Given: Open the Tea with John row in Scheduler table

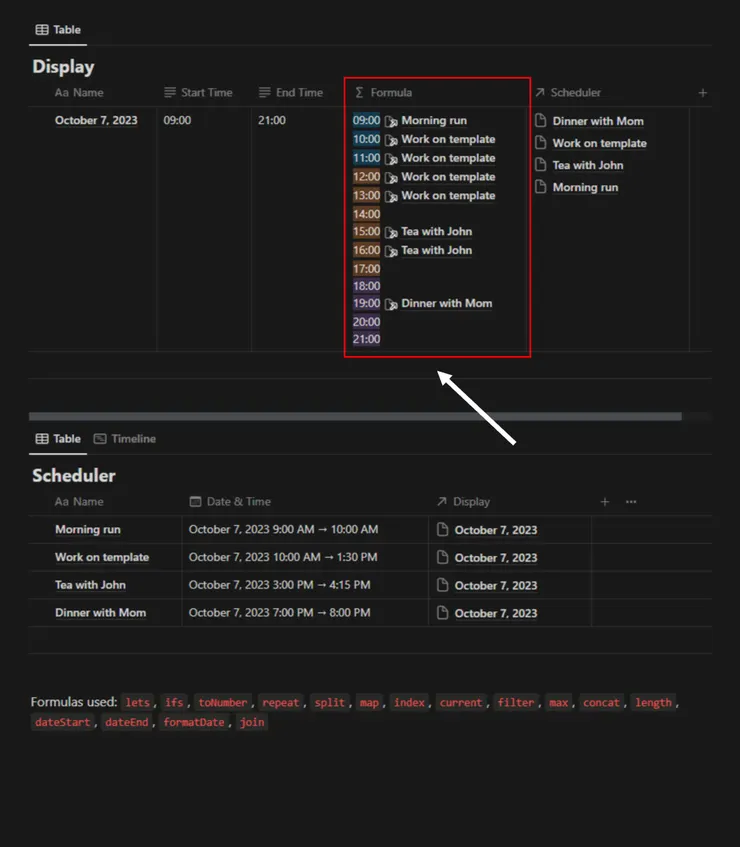Looking at the screenshot, I should coord(90,585).
